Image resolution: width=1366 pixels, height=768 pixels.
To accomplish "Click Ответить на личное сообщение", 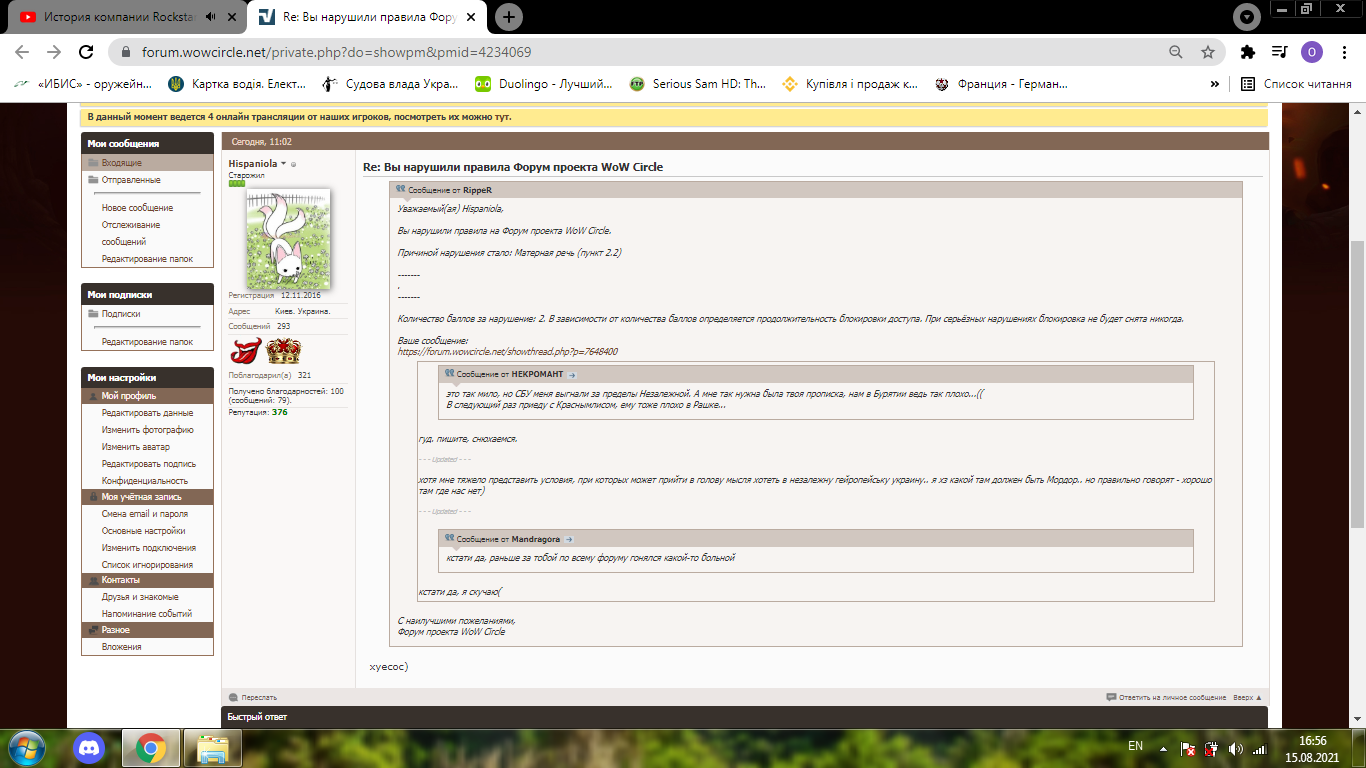I will click(x=1172, y=697).
